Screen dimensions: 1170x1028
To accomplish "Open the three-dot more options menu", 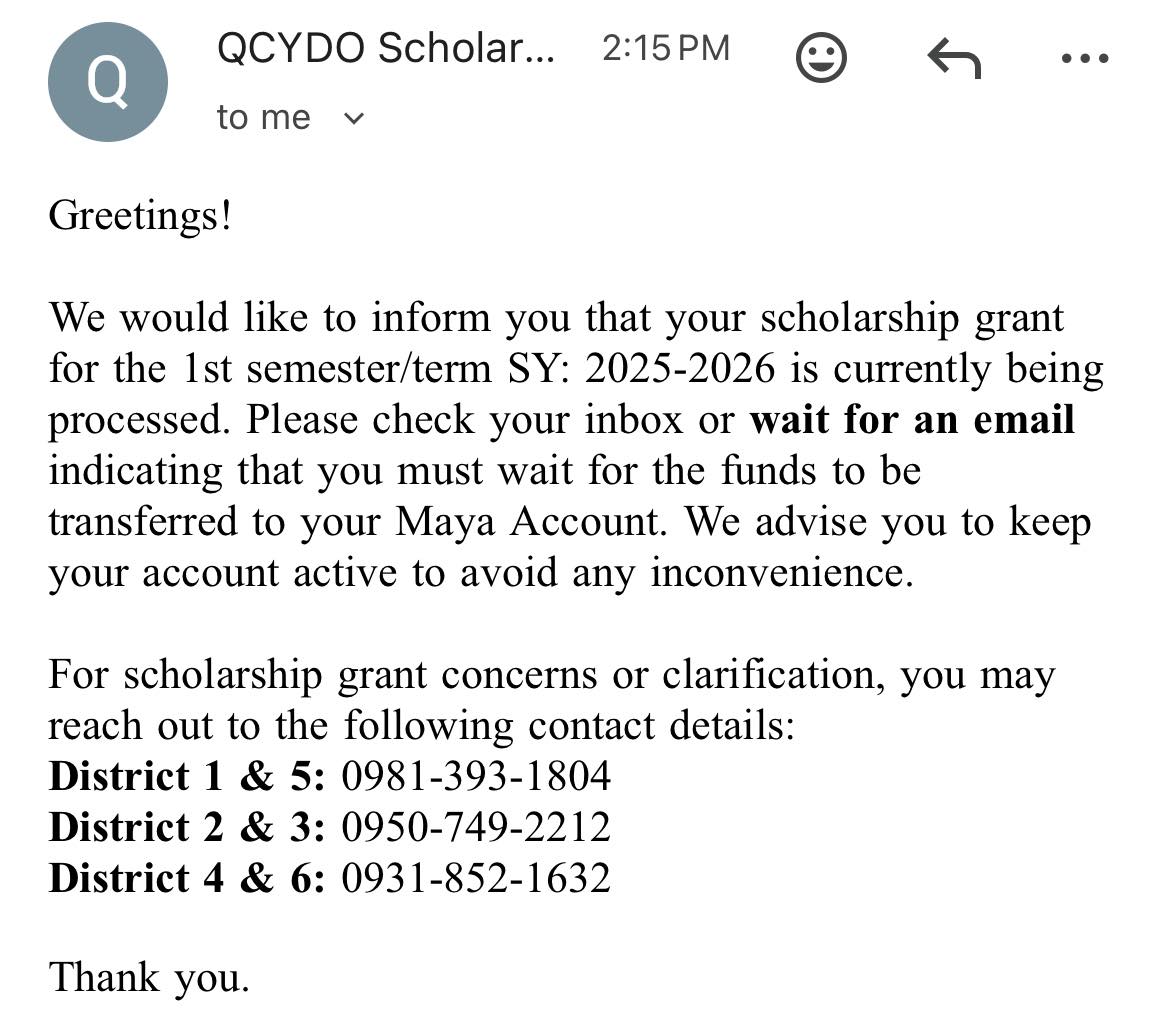I will tap(1085, 58).
